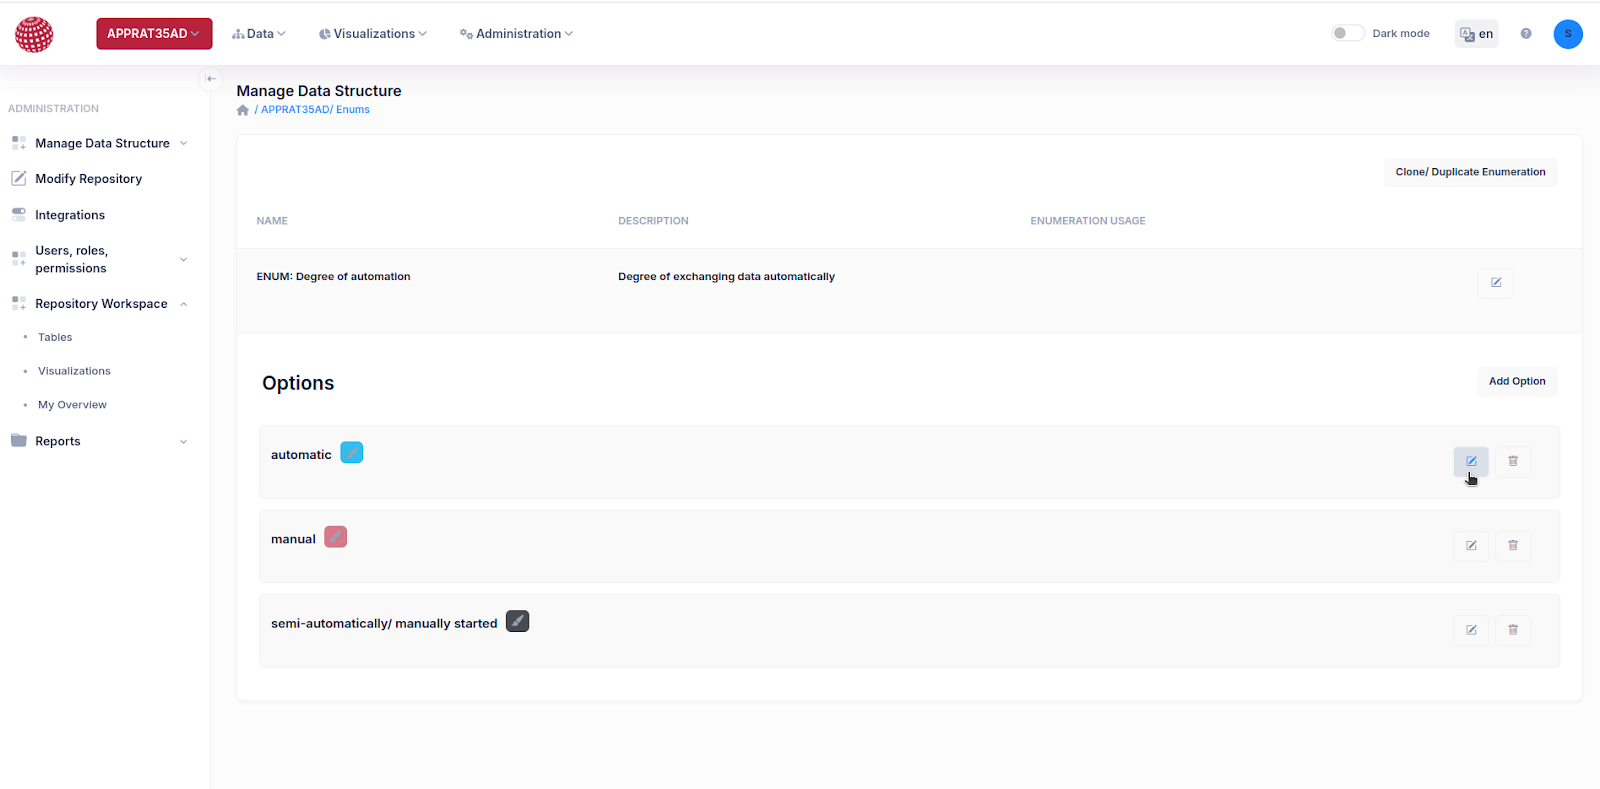The height and width of the screenshot is (789, 1600).
Task: Edit the automatic option
Action: point(1471,461)
